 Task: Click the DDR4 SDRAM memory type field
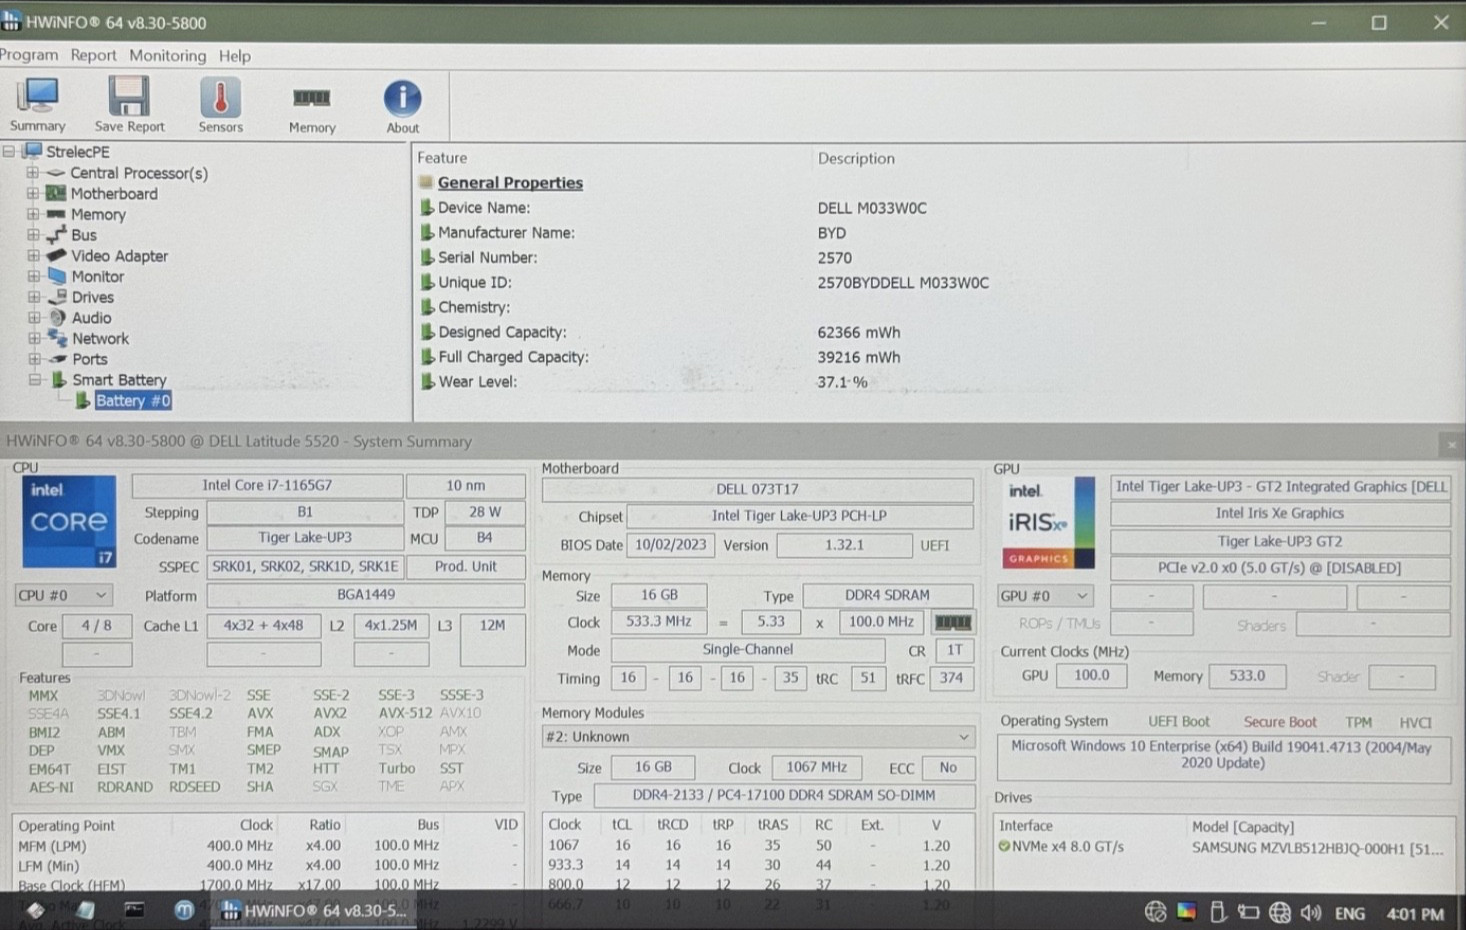pos(887,595)
